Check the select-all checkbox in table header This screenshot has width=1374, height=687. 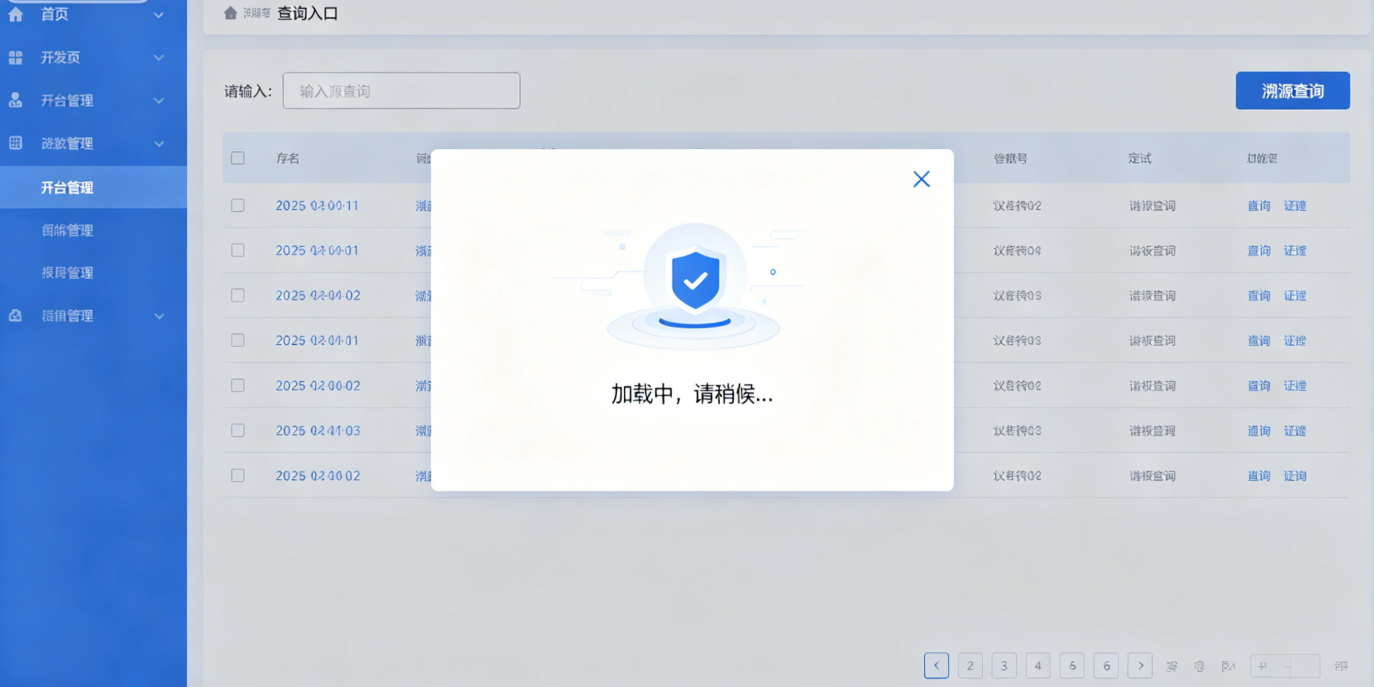pyautogui.click(x=237, y=158)
